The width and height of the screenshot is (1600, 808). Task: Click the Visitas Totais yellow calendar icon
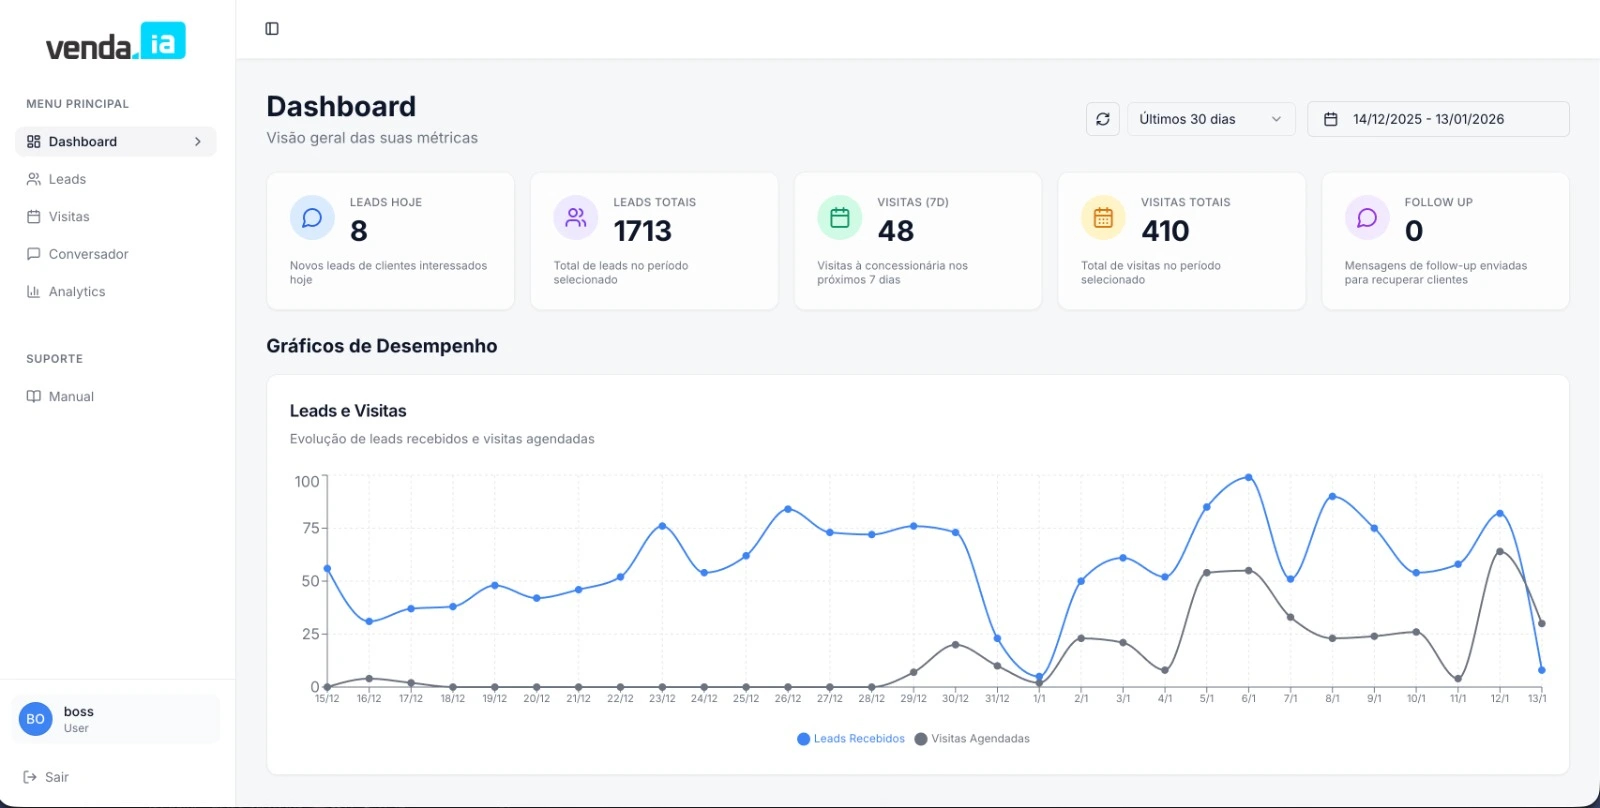click(x=1103, y=218)
